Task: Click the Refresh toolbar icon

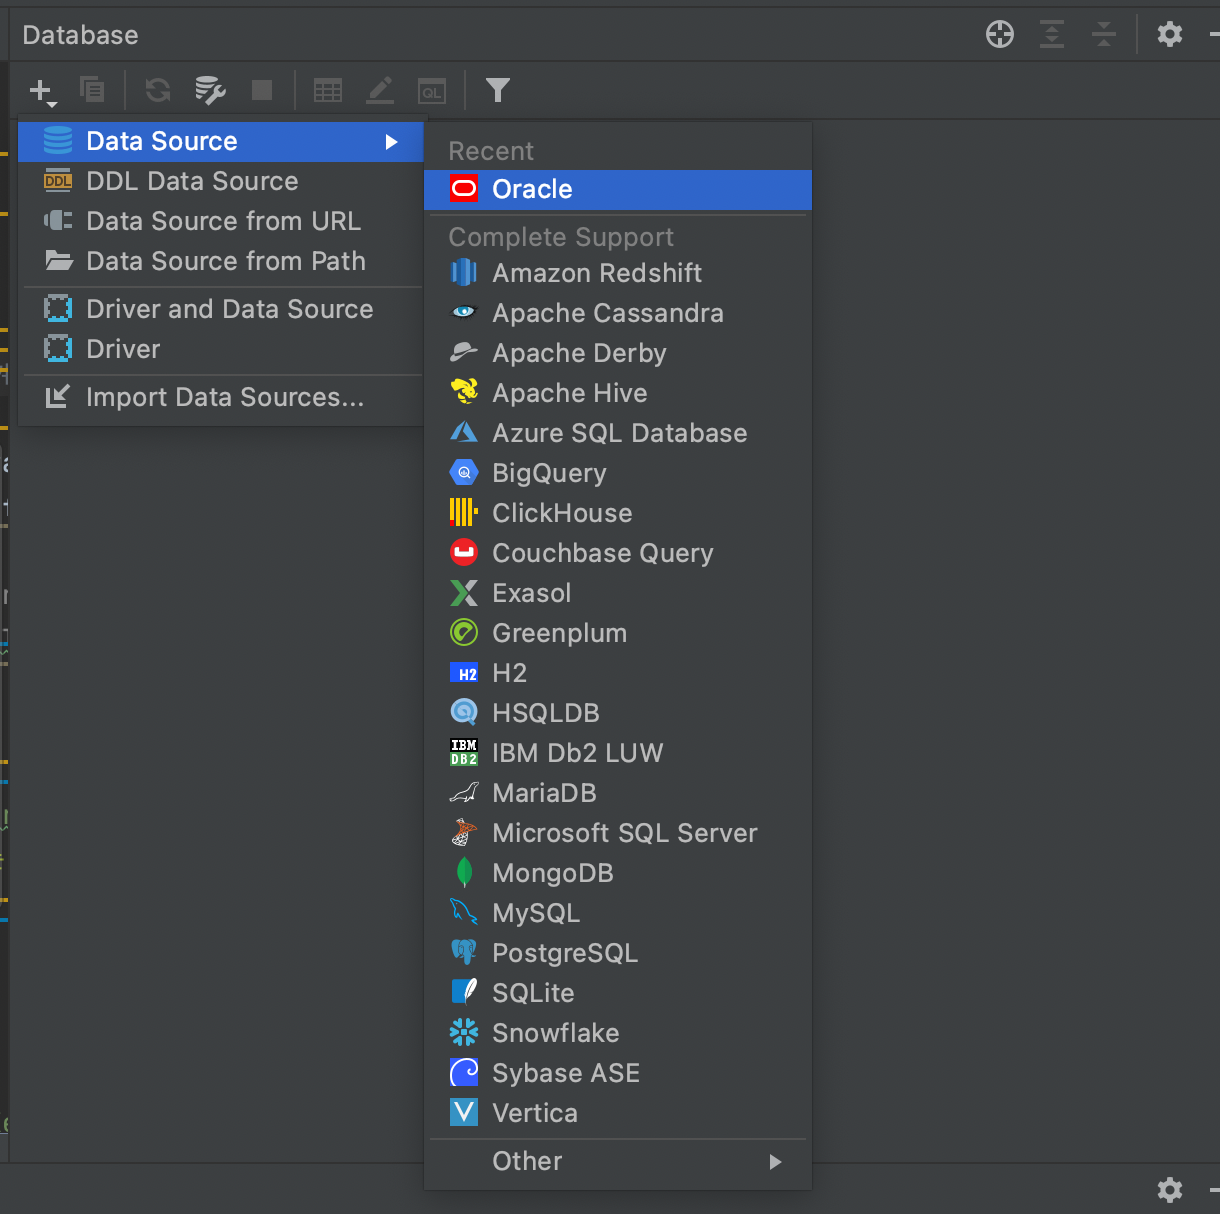Action: click(158, 90)
